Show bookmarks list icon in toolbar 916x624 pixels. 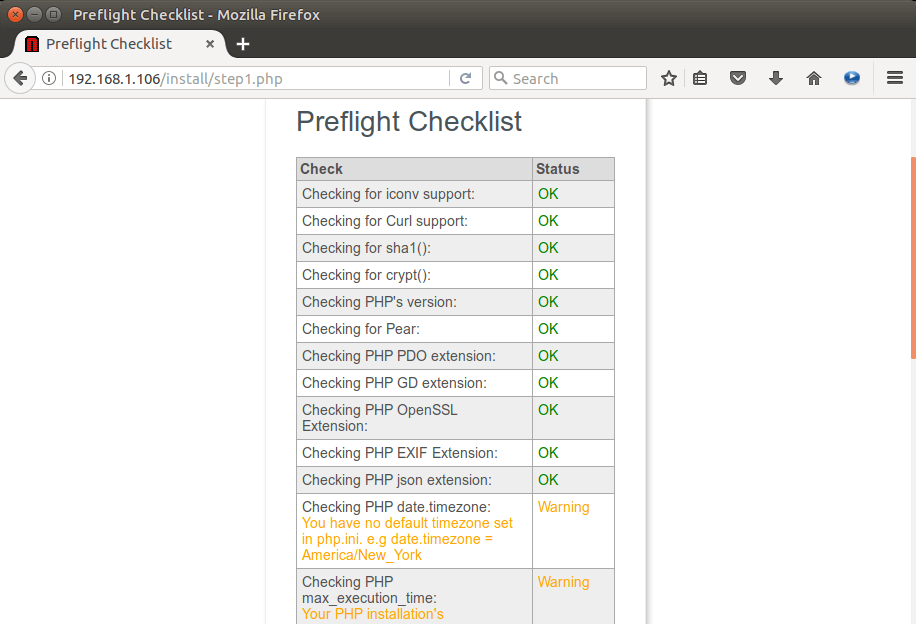(701, 78)
